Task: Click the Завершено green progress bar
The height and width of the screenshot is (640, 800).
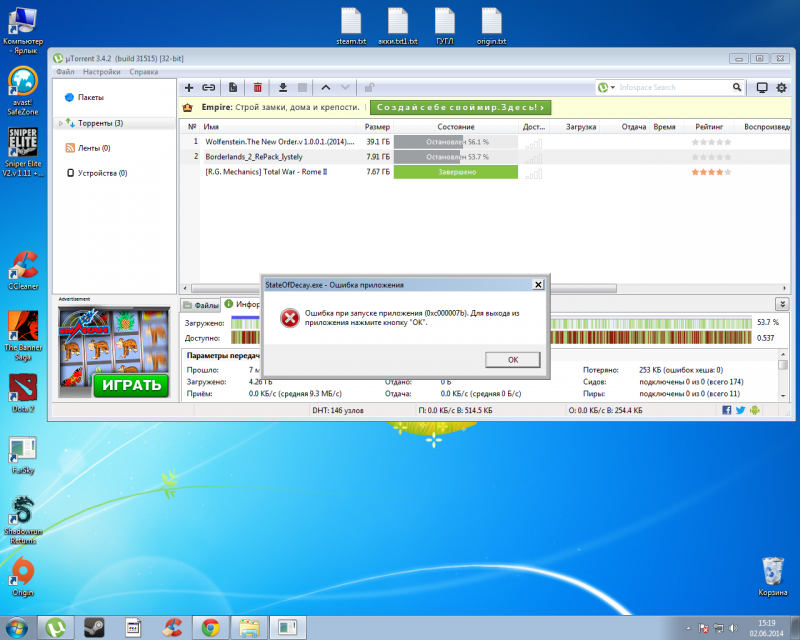Action: click(456, 172)
